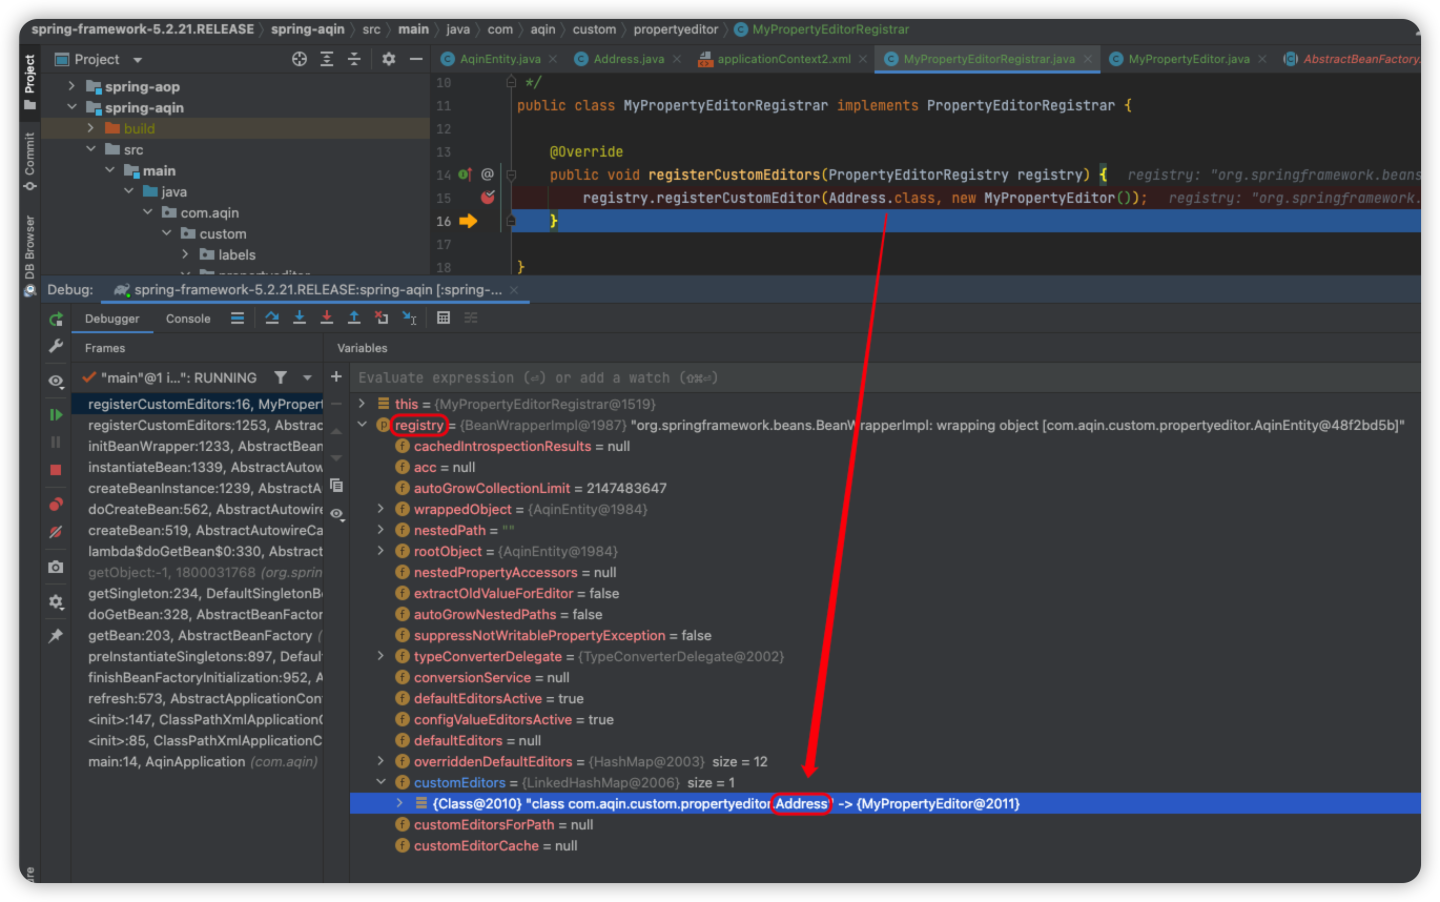Viewport: 1440px width, 902px height.
Task: Click the Step Over icon
Action: coord(272,318)
